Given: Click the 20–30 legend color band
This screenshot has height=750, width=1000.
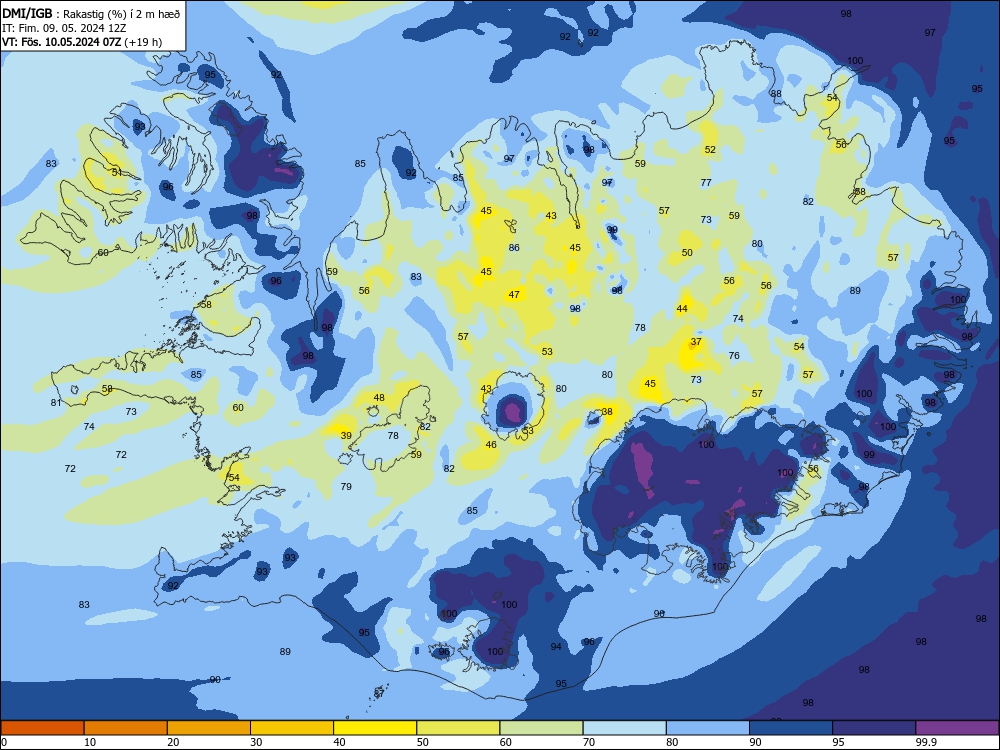Looking at the screenshot, I should (209, 728).
